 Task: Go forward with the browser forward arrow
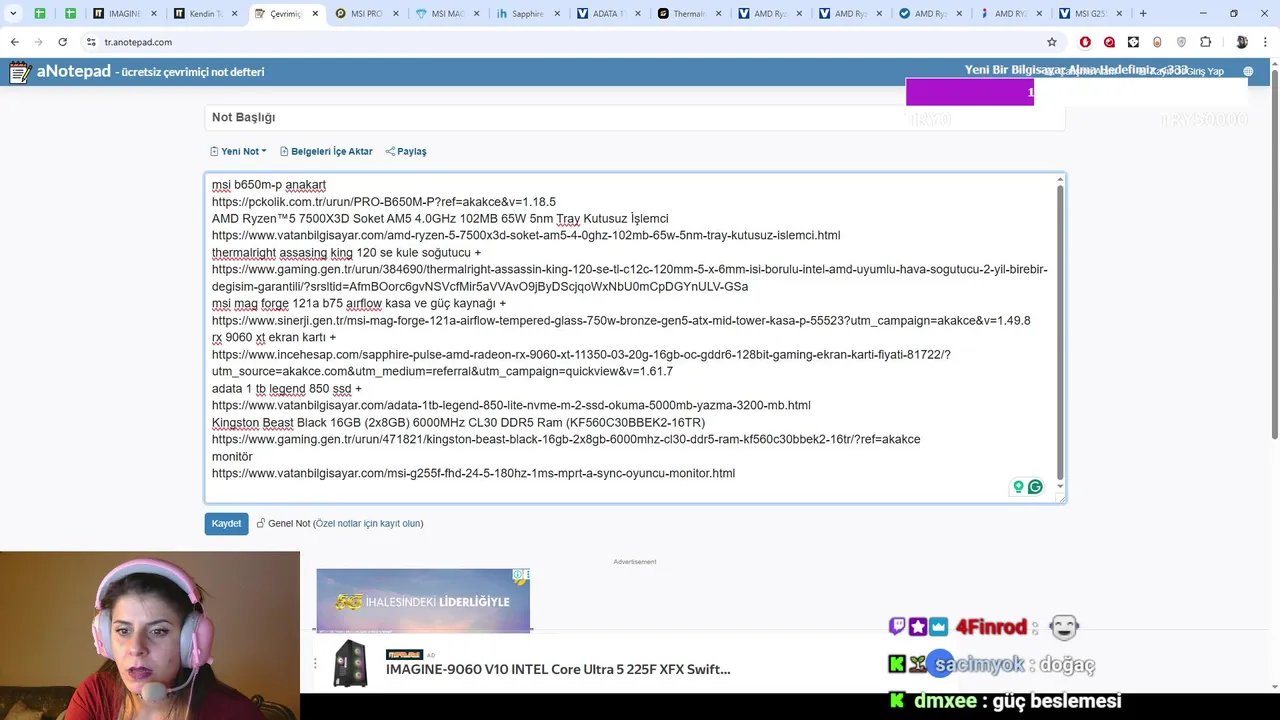pyautogui.click(x=38, y=42)
